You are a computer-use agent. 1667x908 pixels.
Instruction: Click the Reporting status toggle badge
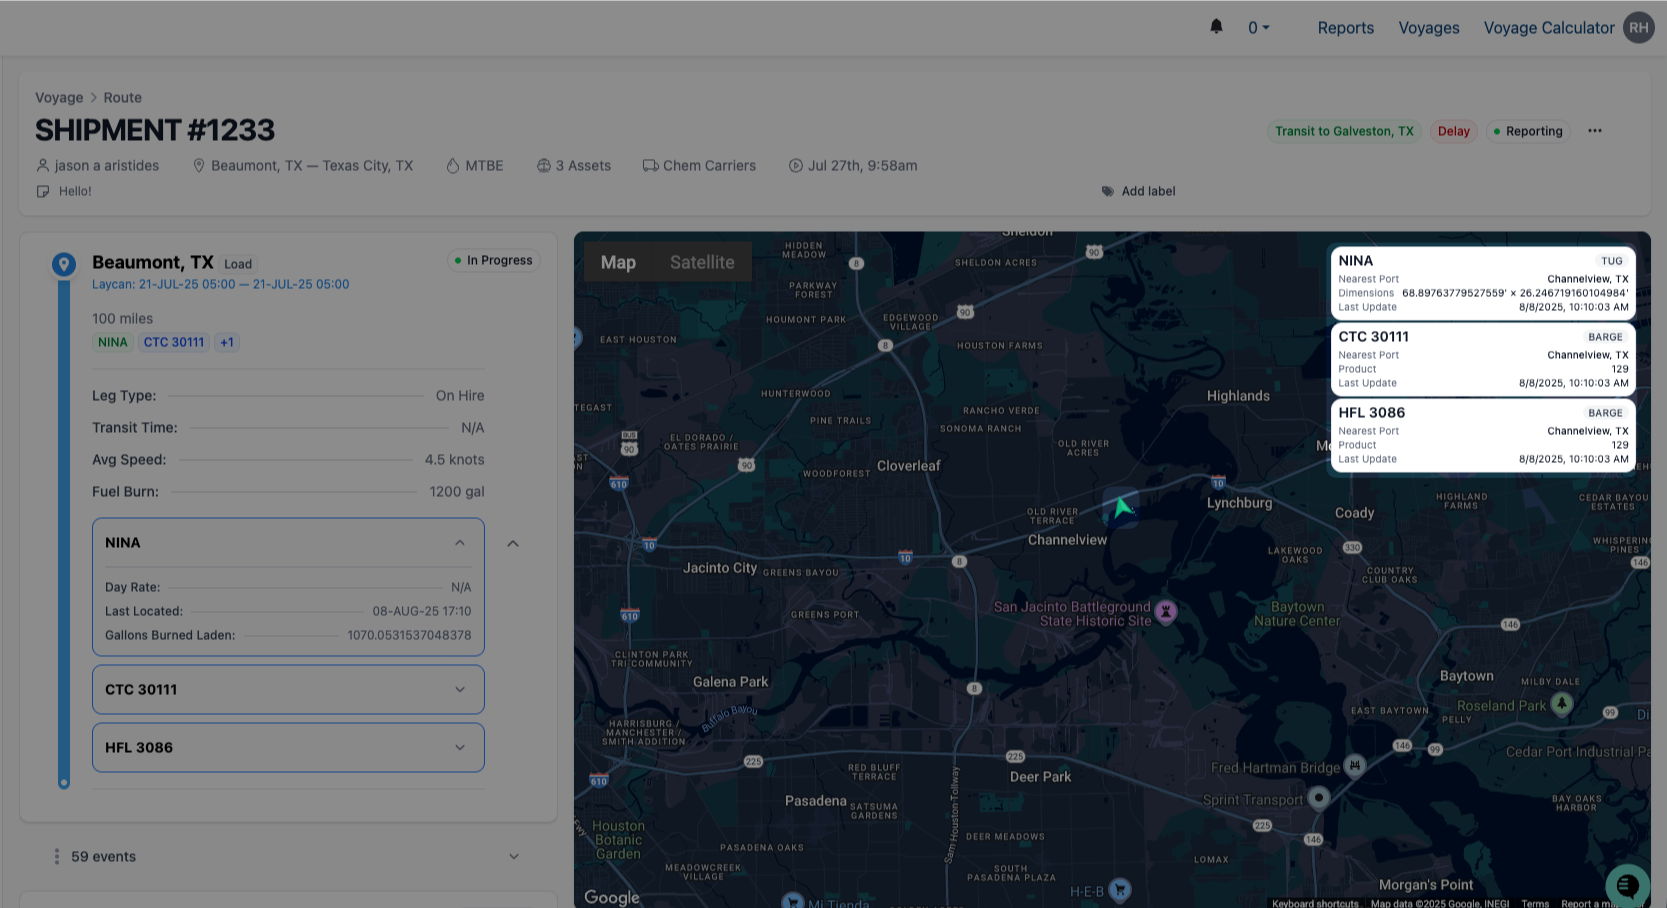[x=1527, y=131]
